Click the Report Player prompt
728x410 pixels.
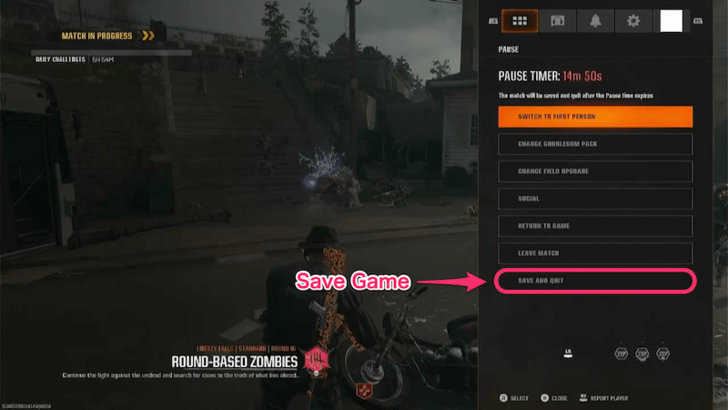tap(604, 398)
